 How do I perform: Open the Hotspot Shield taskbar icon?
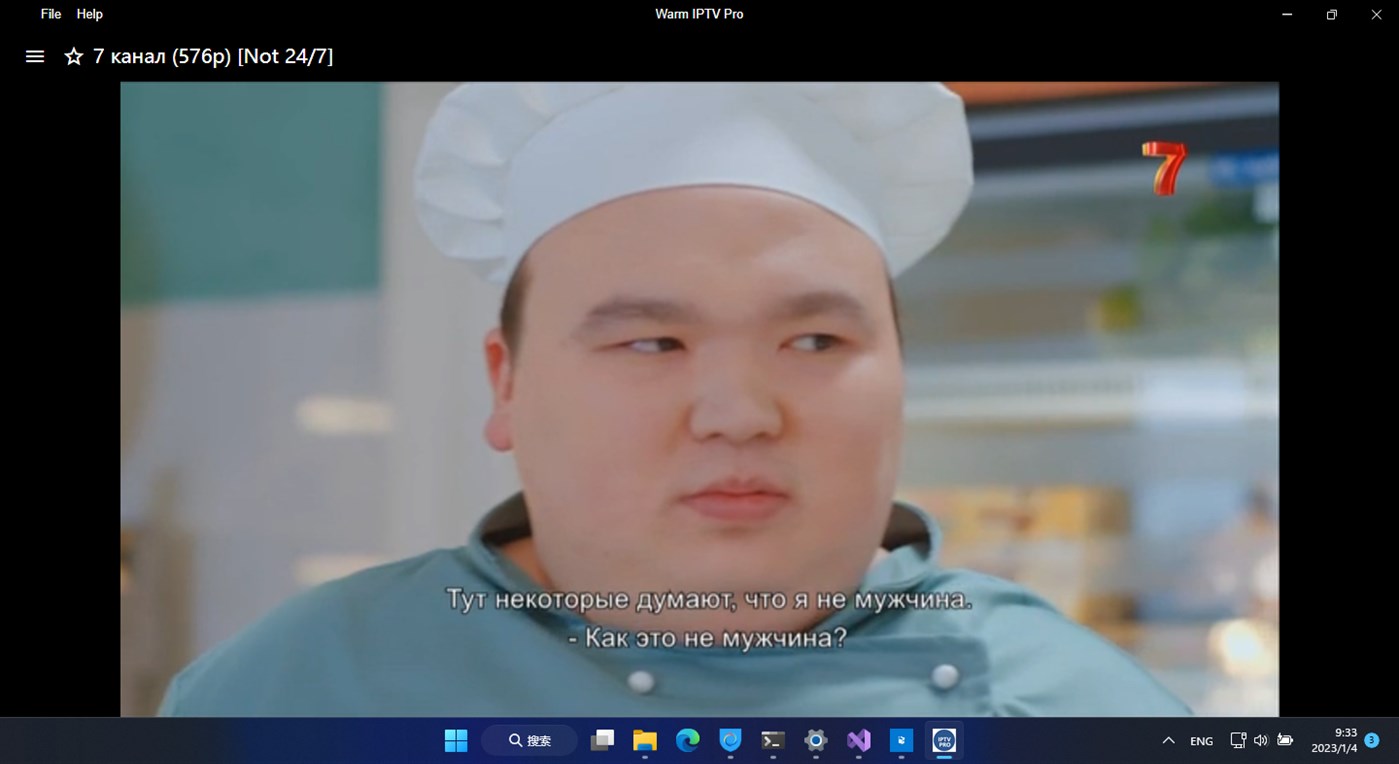pyautogui.click(x=729, y=740)
